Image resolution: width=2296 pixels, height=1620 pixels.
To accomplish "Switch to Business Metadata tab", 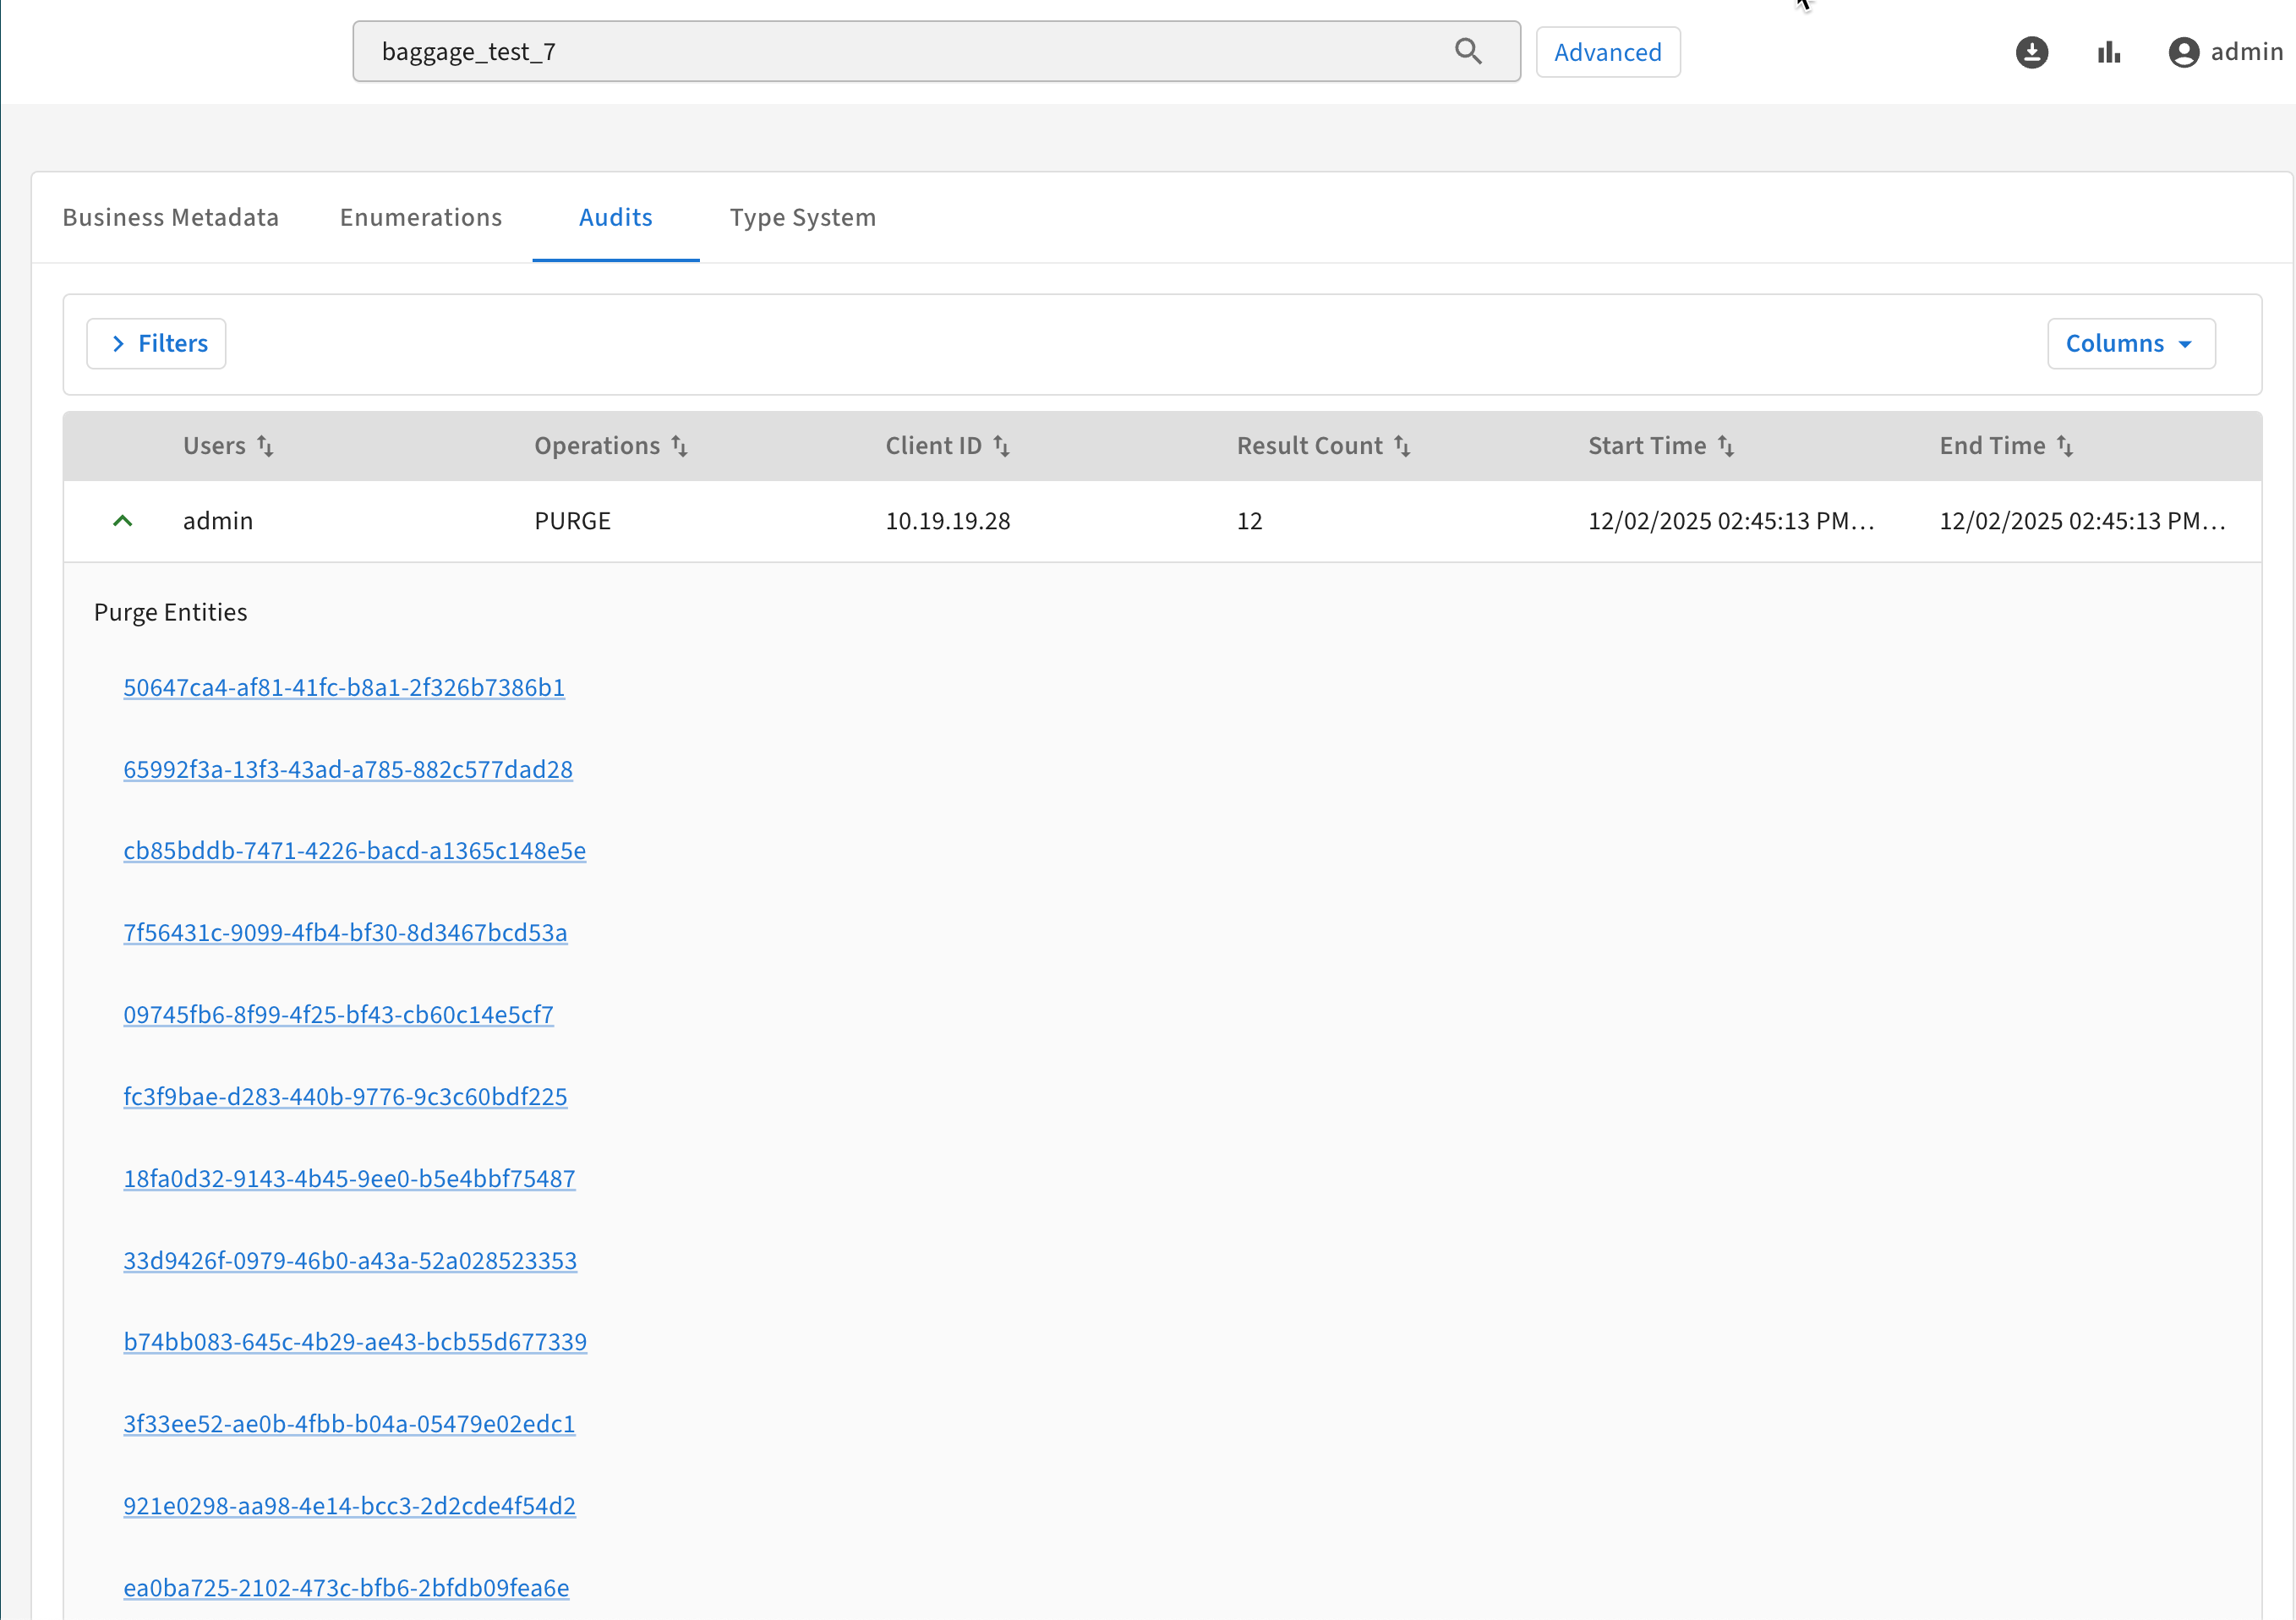I will pos(171,218).
